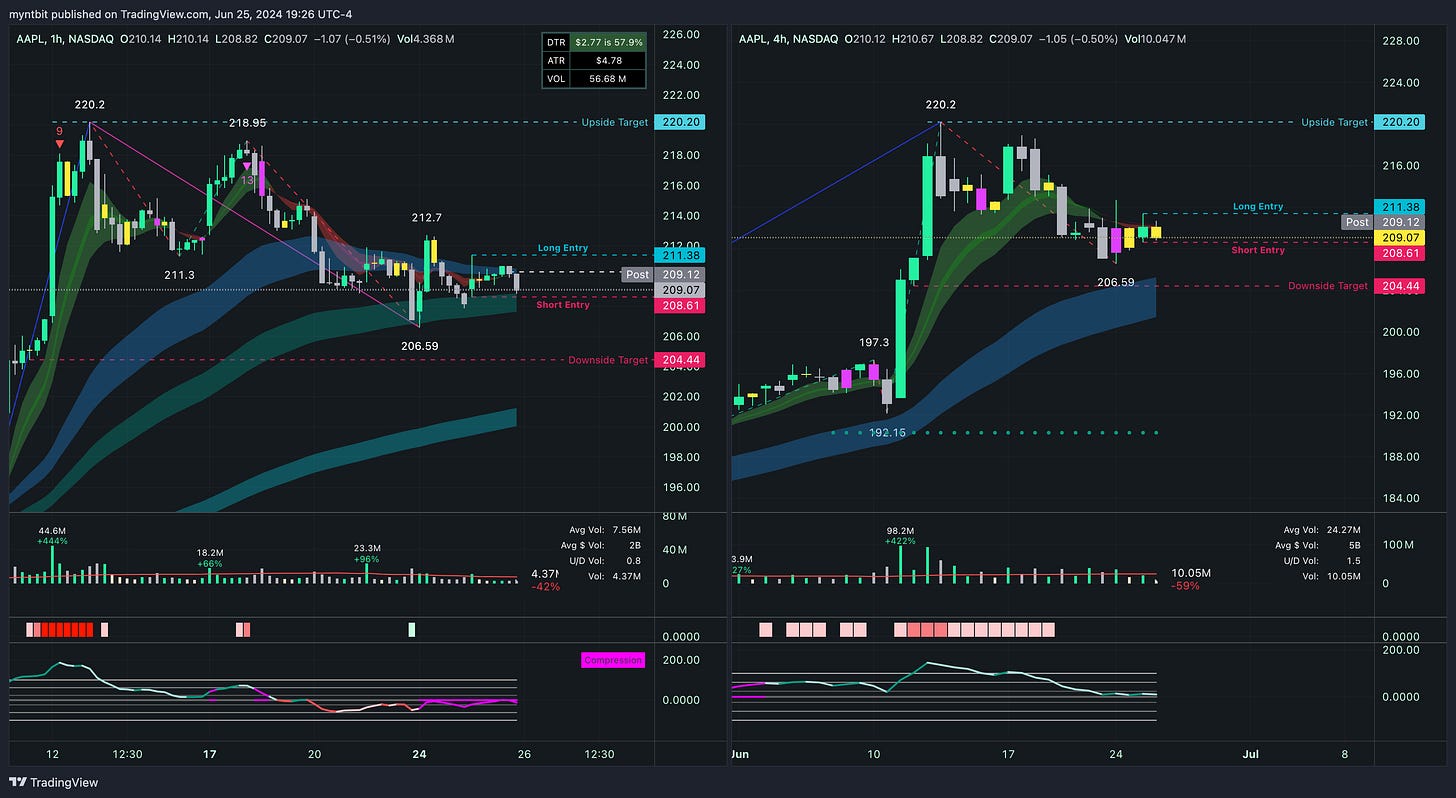Click the 212.7 swing high label
This screenshot has height=798, width=1456.
[427, 216]
